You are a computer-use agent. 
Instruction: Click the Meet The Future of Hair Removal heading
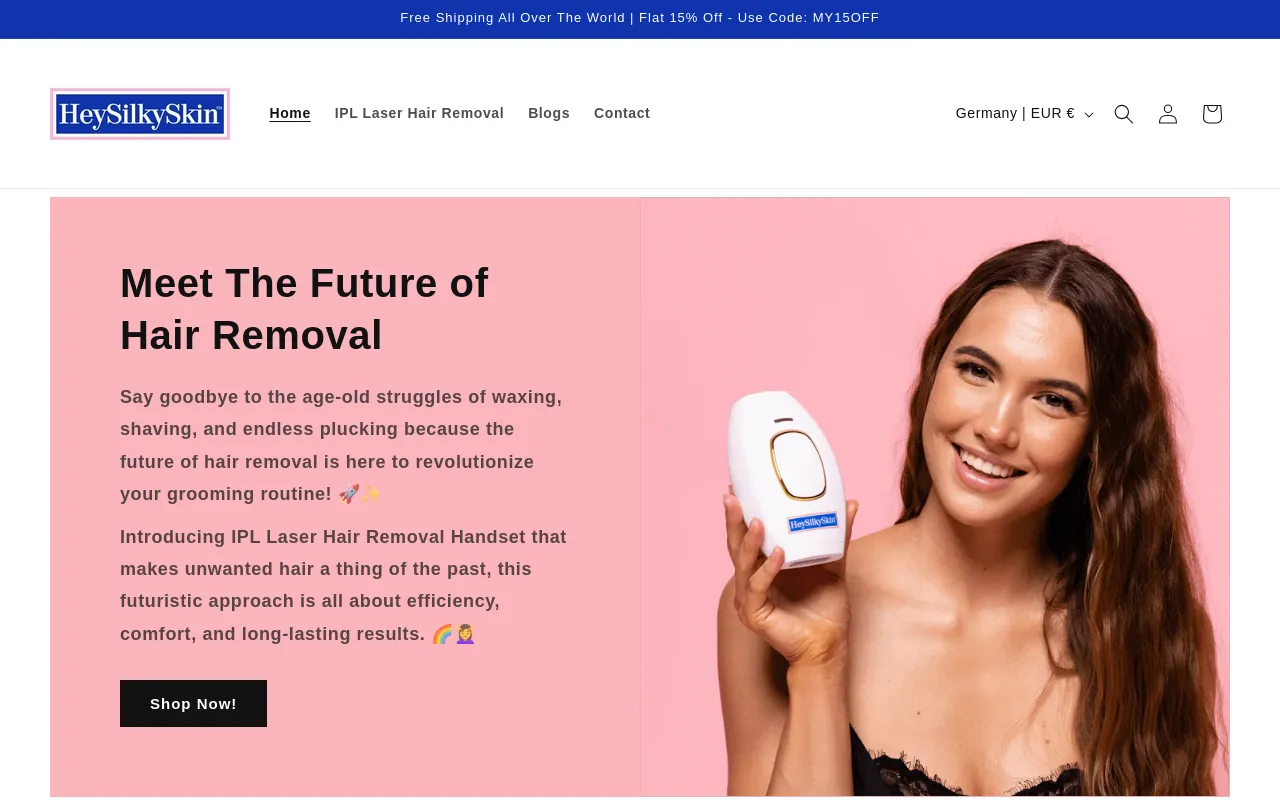pos(304,309)
